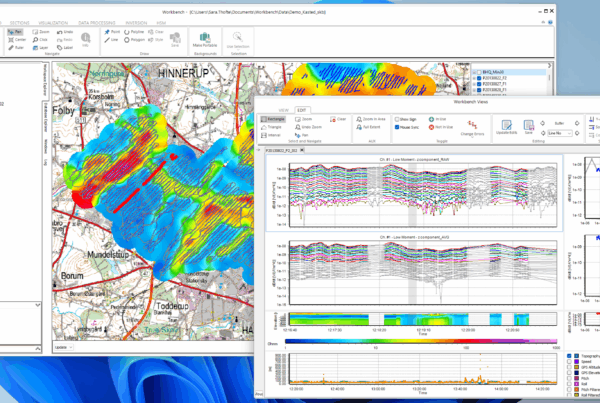This screenshot has height=403, width=600.
Task: Activate the Ruler tool
Action: click(x=16, y=48)
